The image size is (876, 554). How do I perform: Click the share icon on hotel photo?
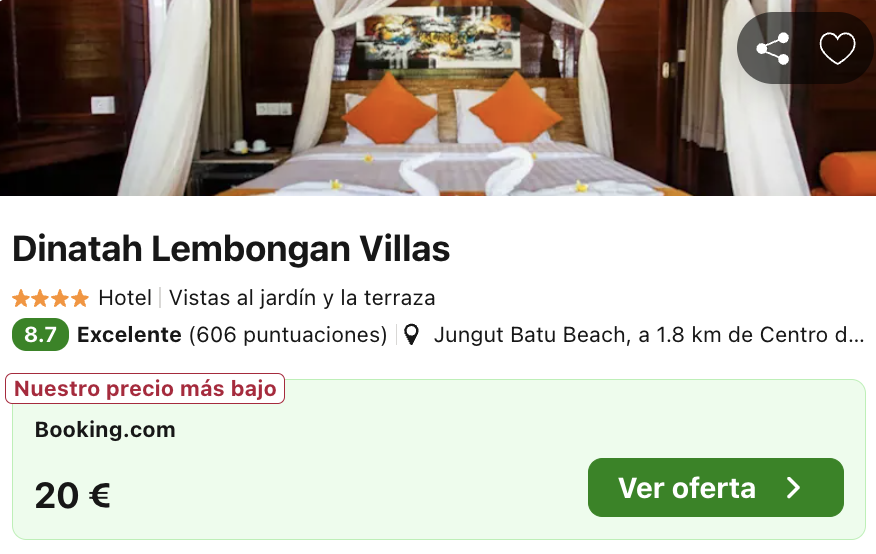[773, 49]
